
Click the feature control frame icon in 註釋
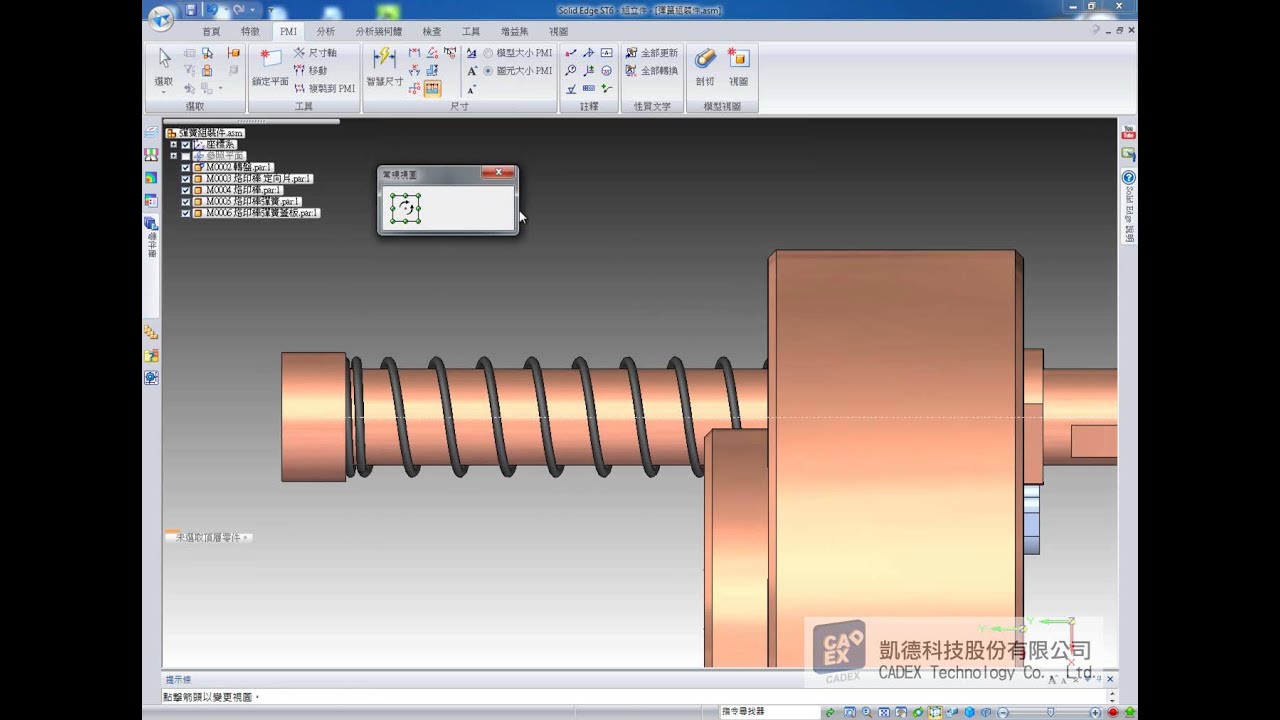click(x=588, y=88)
